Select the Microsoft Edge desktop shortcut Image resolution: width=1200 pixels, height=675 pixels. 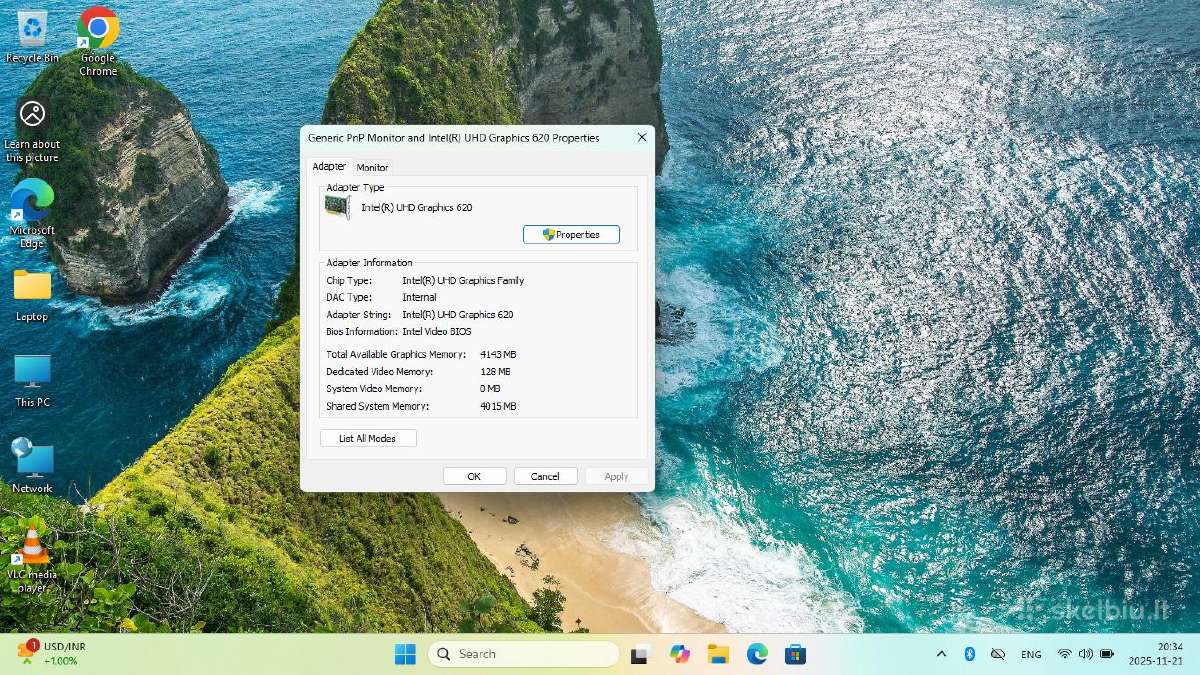pos(32,213)
